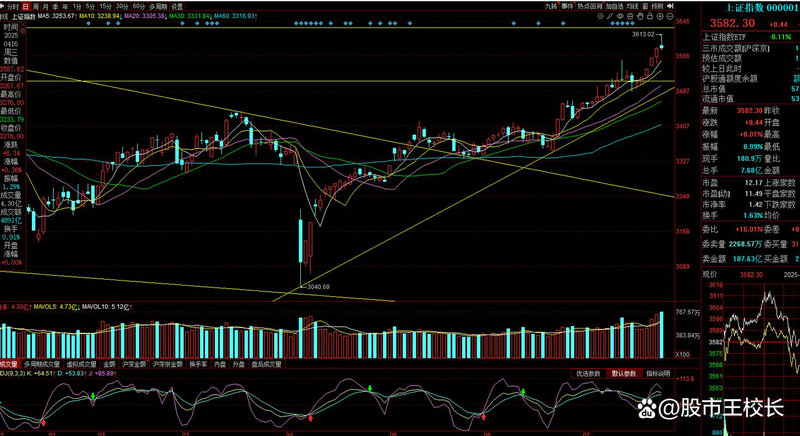Screen dimensions: 800x436
Task: Click the 默认参数 default parameters button
Action: [623, 373]
